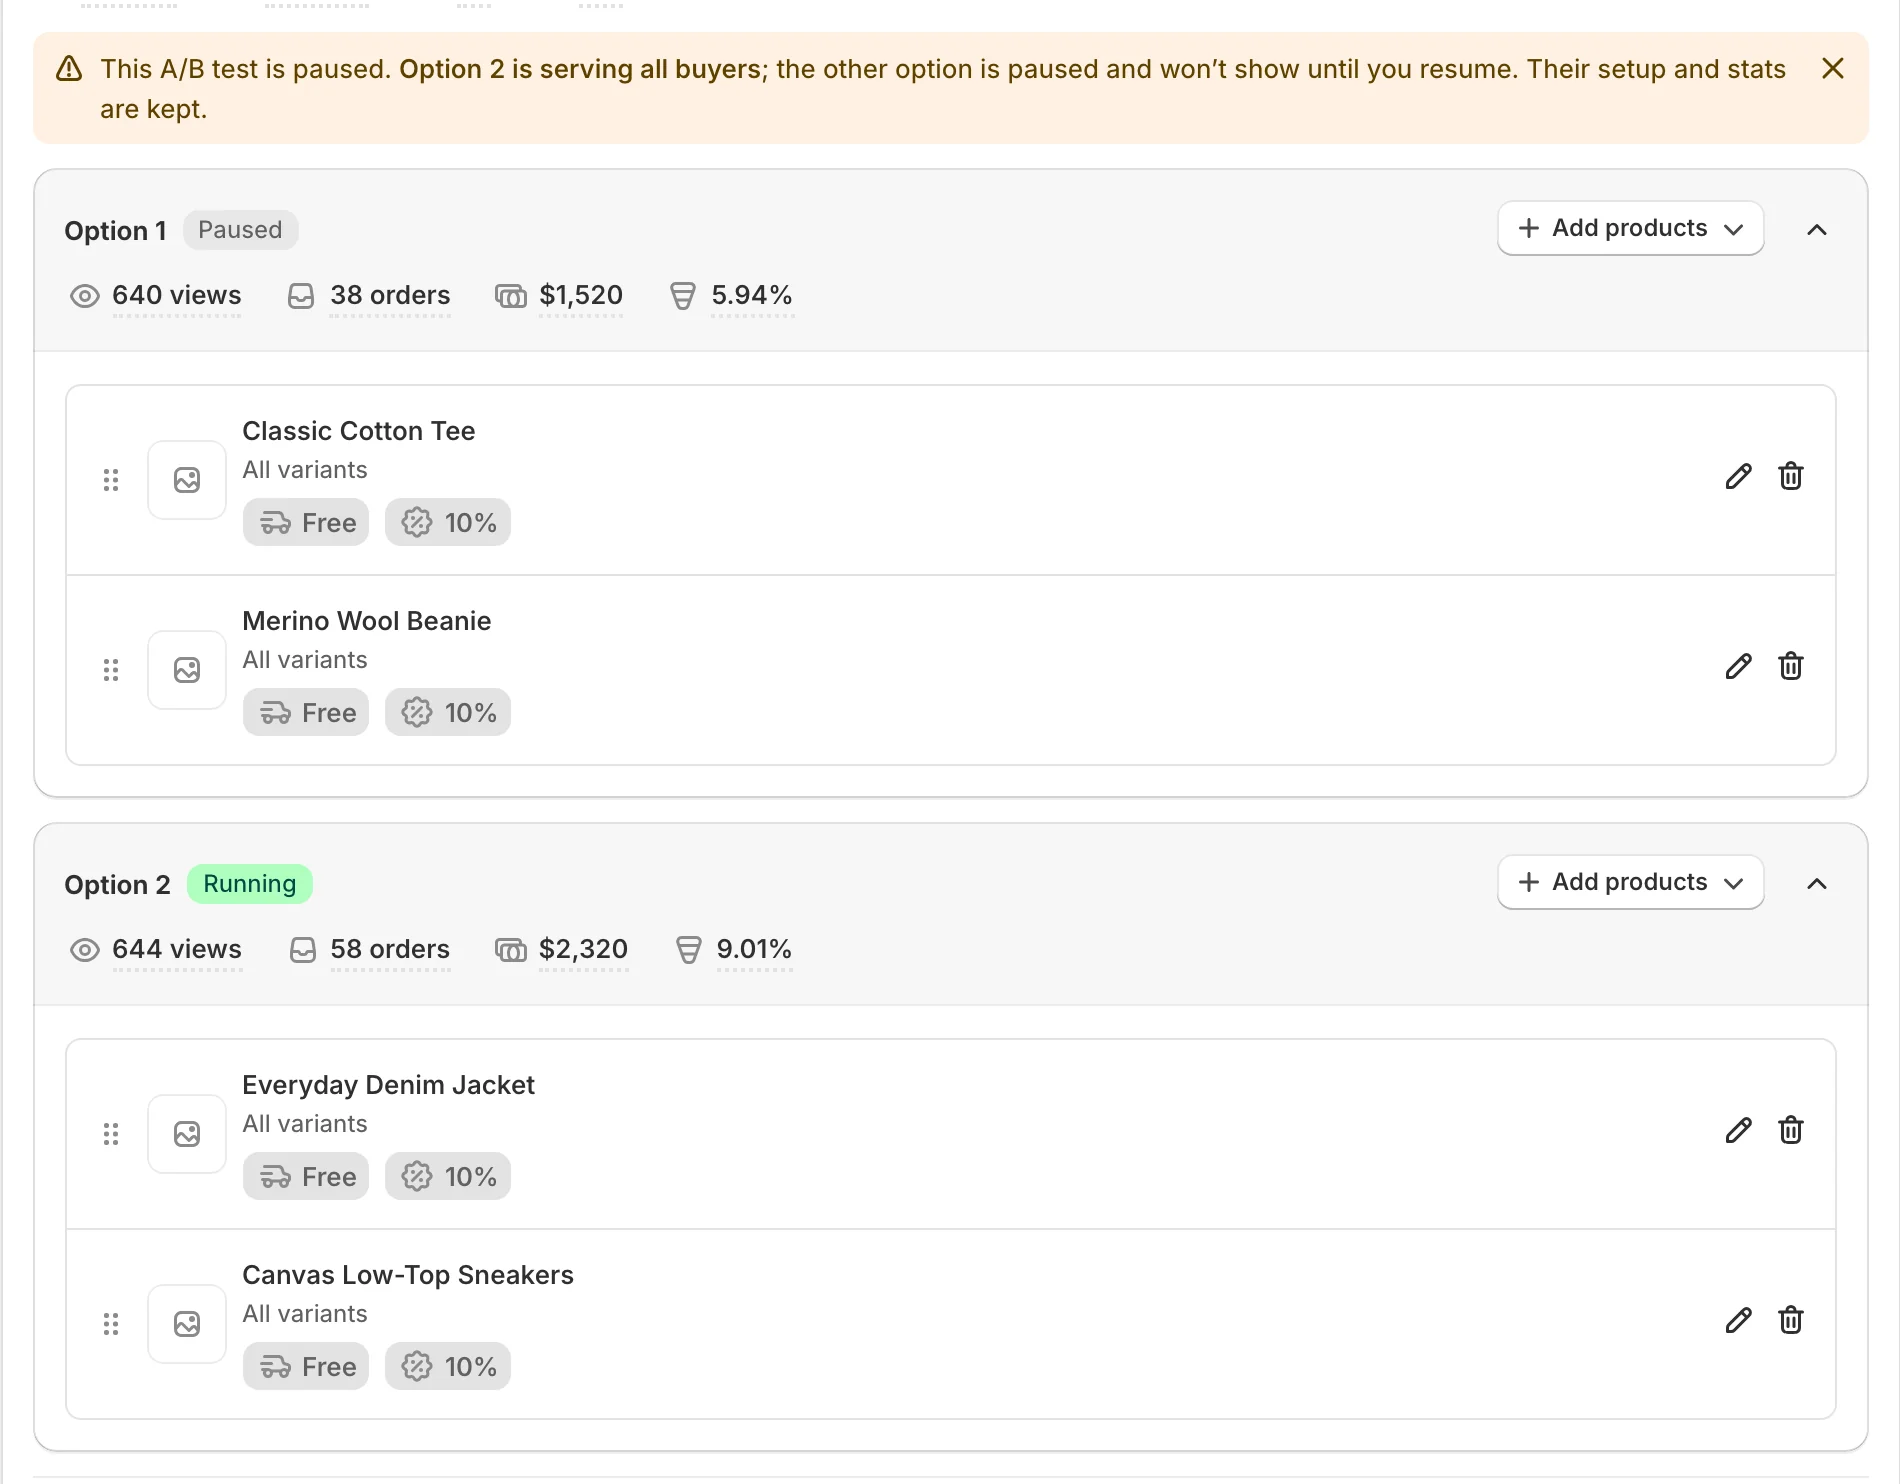Click the Running status badge on Option 2
1900x1484 pixels.
coord(250,884)
